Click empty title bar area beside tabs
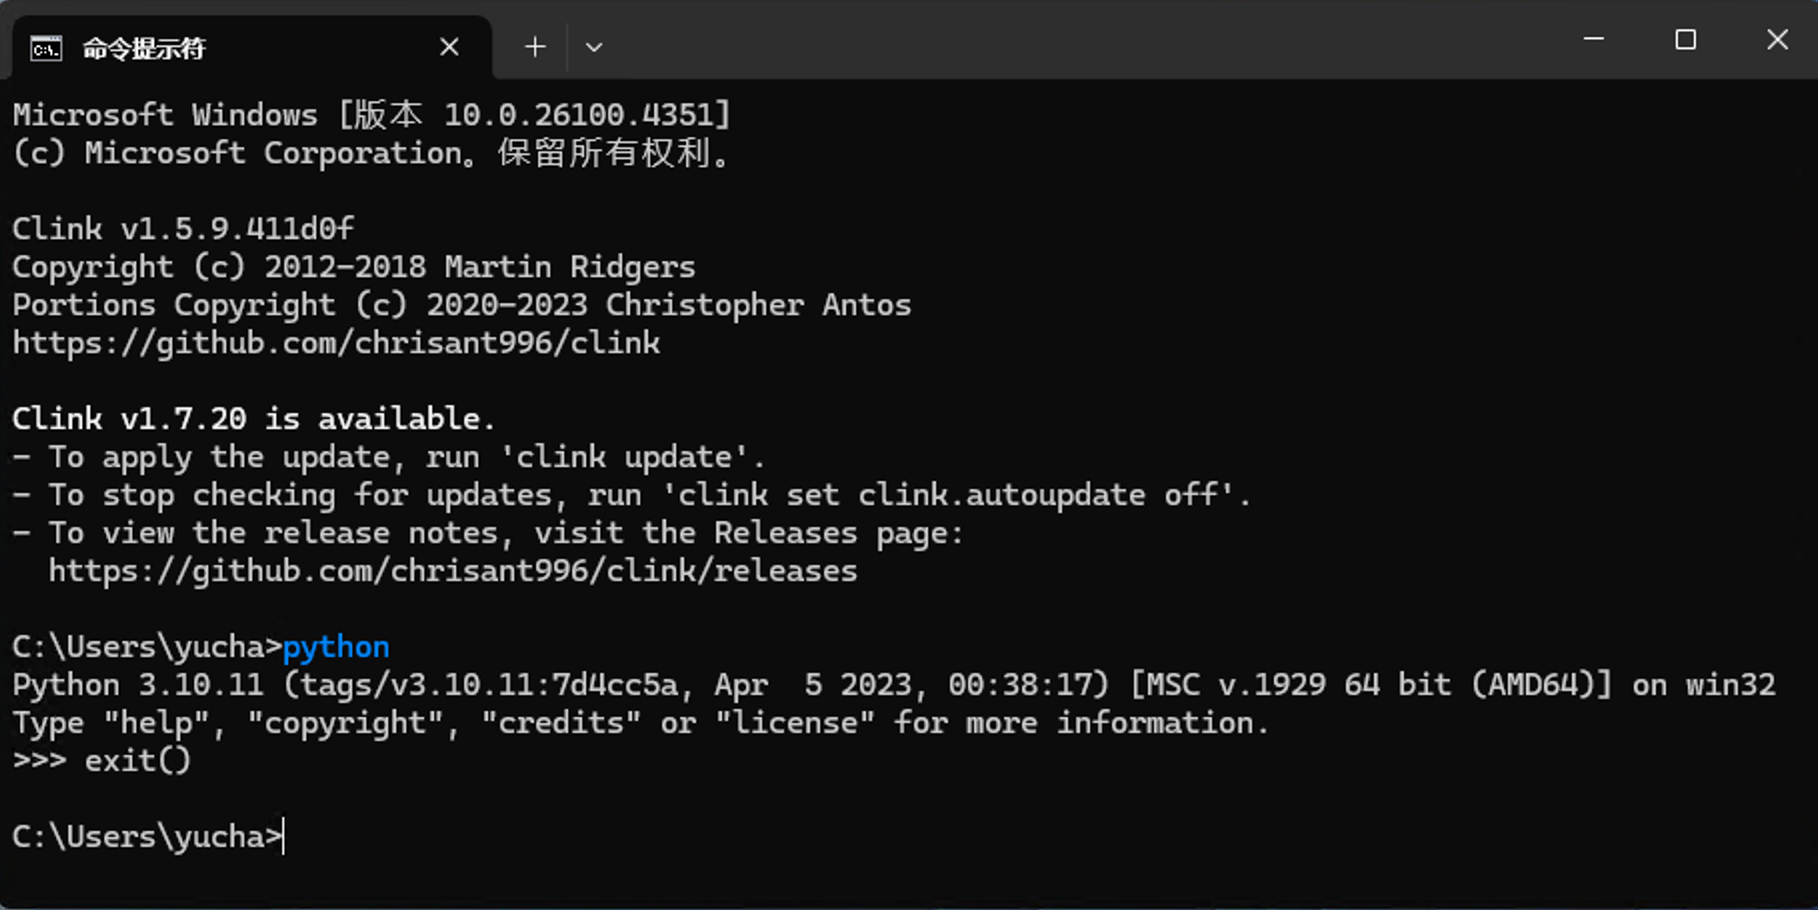Viewport: 1818px width, 910px height. (x=1080, y=40)
